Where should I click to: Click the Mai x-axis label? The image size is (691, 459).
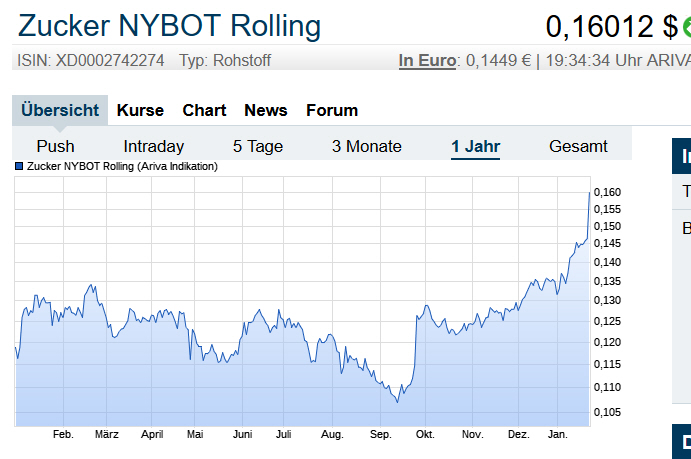195,434
